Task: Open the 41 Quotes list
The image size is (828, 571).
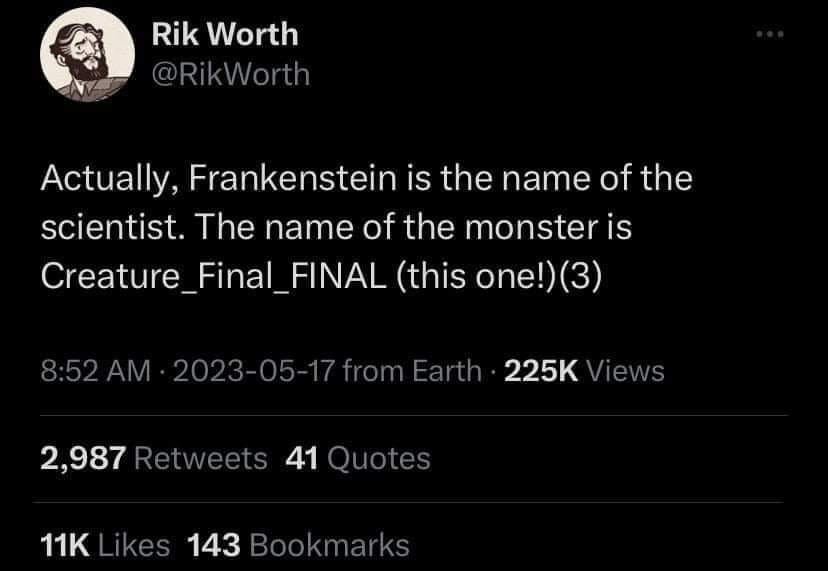Action: 358,459
